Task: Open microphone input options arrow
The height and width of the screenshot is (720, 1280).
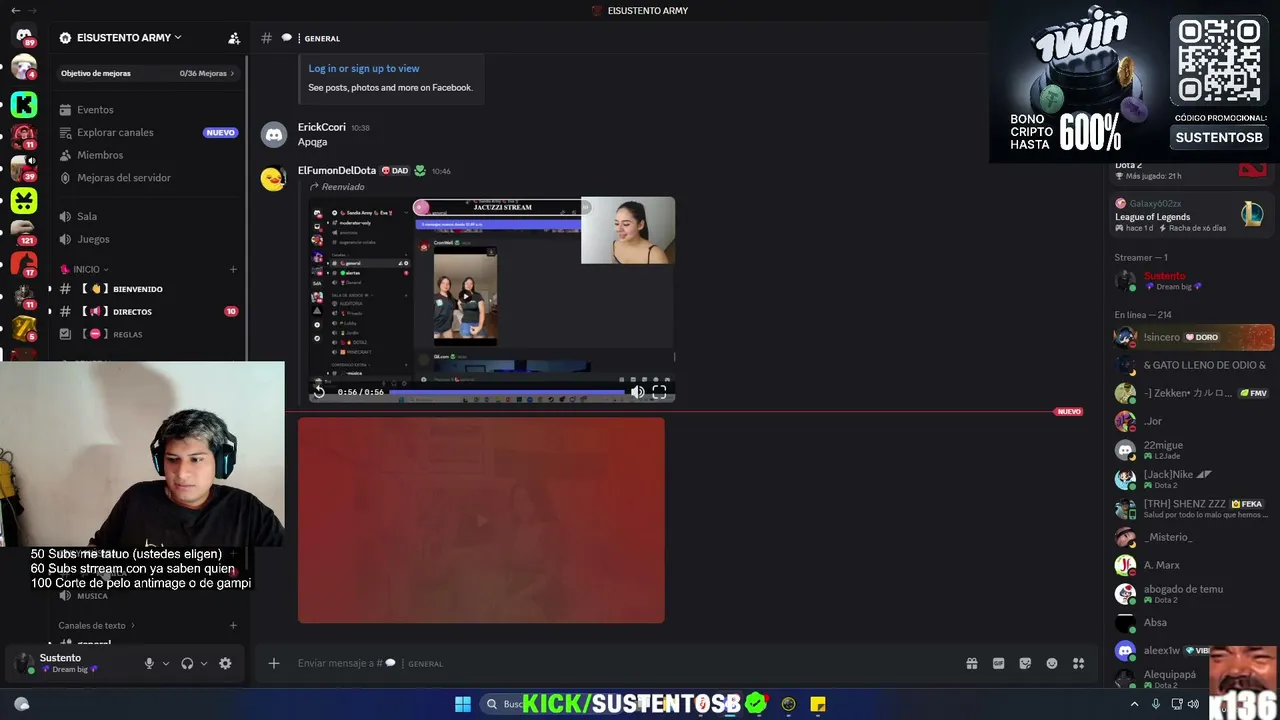Action: click(166, 663)
